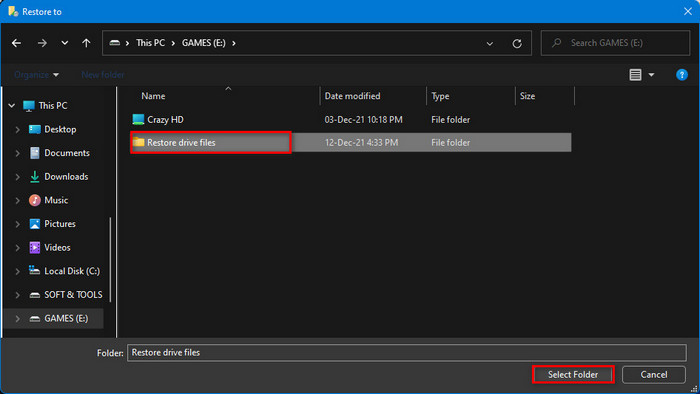700x394 pixels.
Task: Open Downloads in the navigation pane
Action: pyautogui.click(x=66, y=177)
